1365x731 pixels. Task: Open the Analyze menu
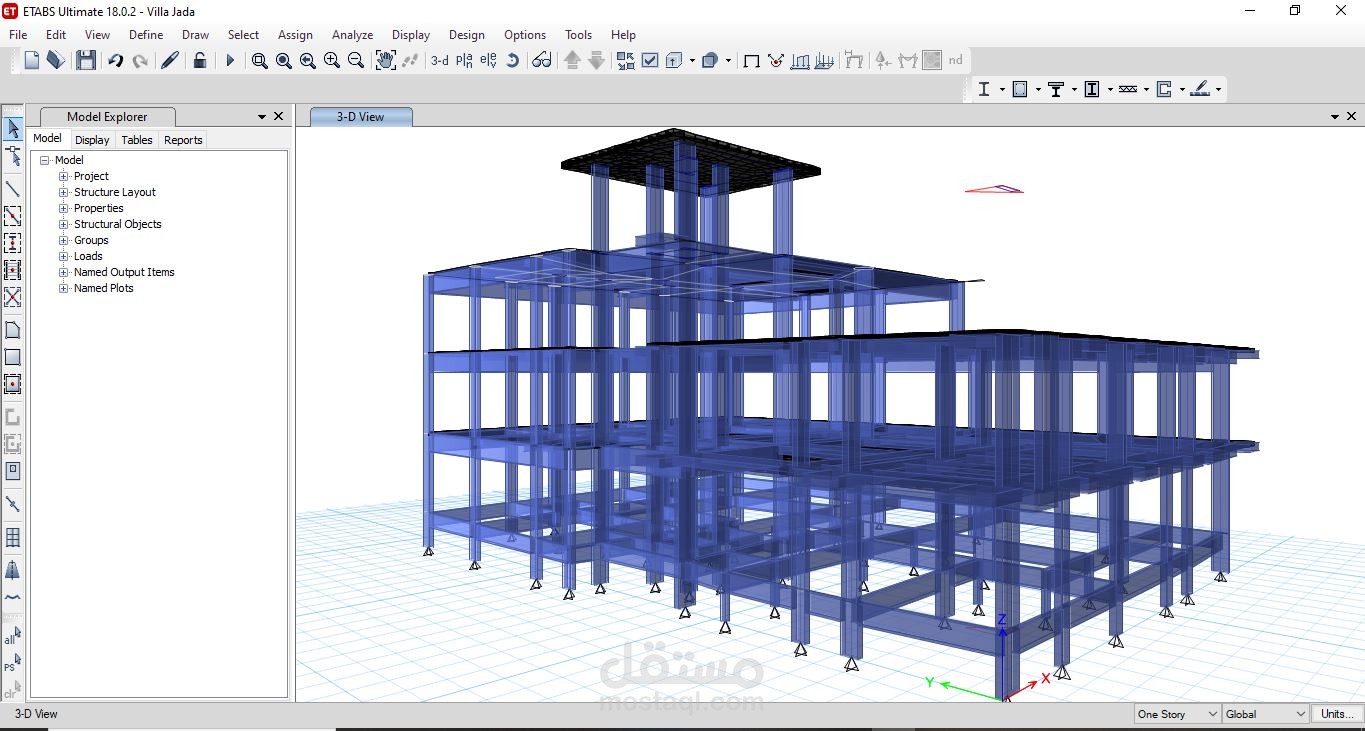[x=352, y=34]
